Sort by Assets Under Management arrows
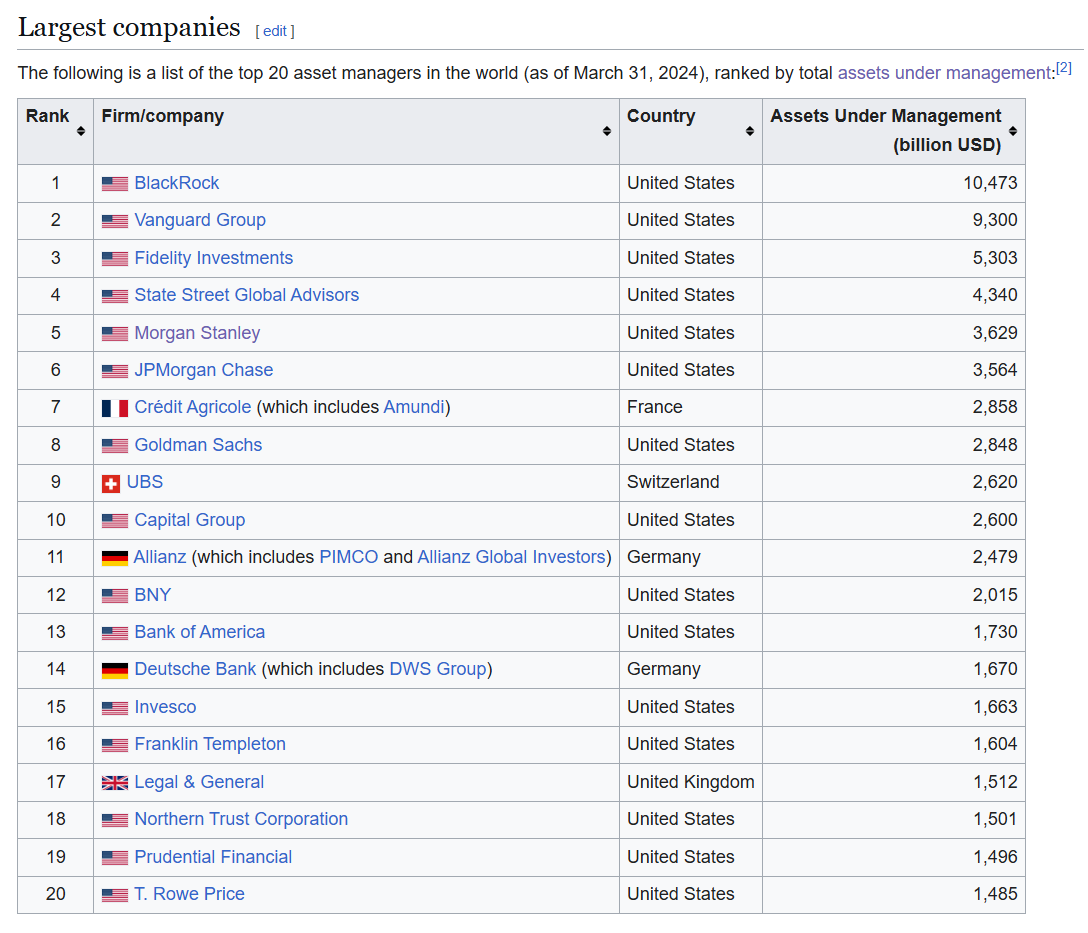 [x=1012, y=131]
